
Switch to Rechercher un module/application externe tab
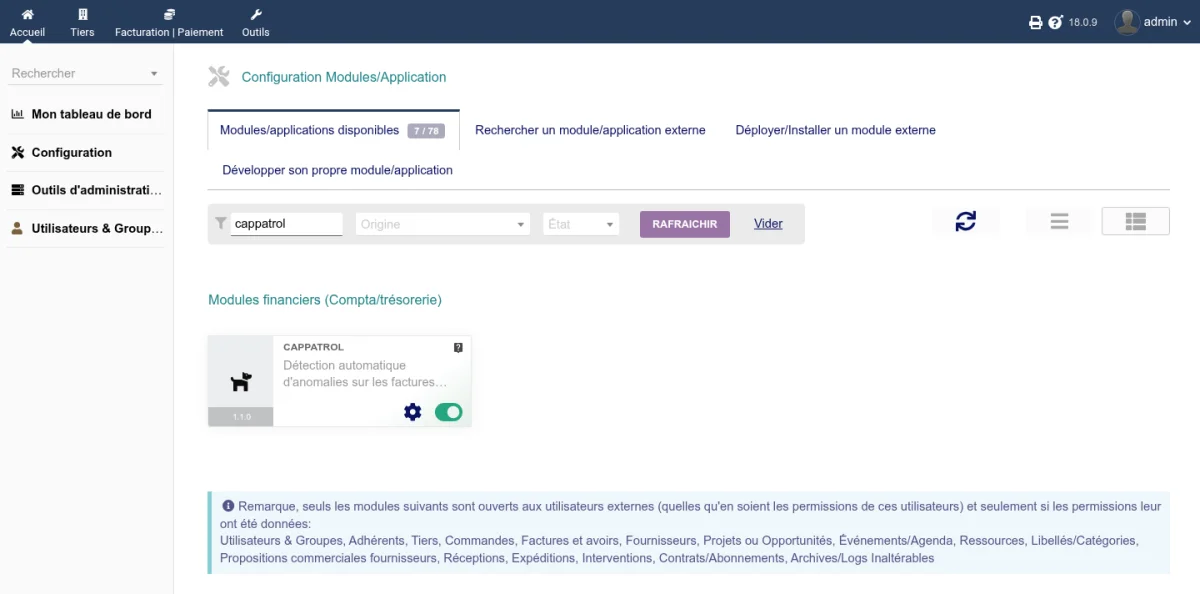[590, 130]
